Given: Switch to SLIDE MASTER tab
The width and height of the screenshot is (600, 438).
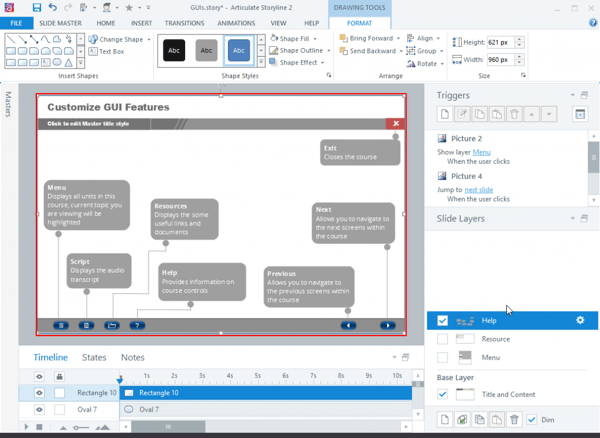Looking at the screenshot, I should point(60,23).
